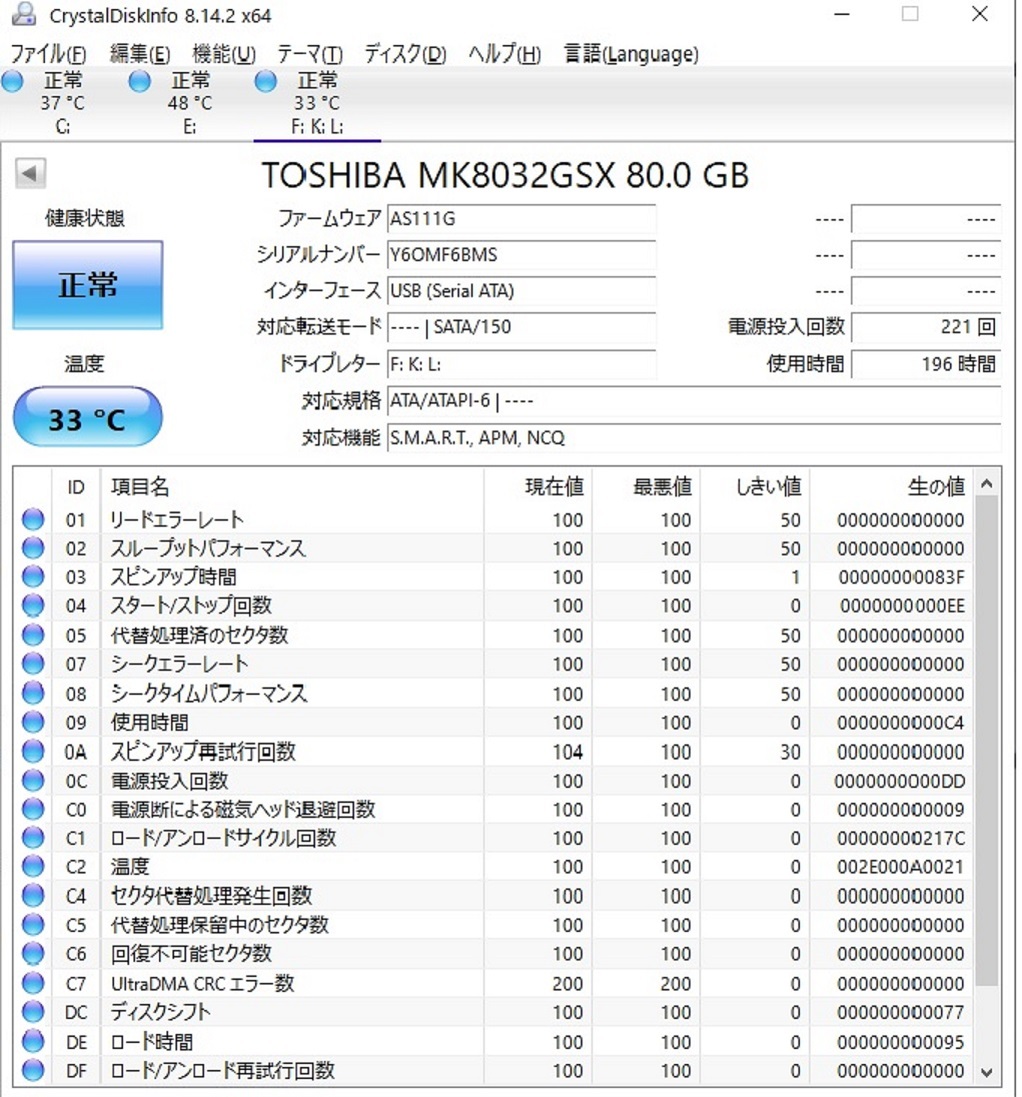Click the features field S.M.A.R.T., APM, NCQ
Image resolution: width=1022 pixels, height=1097 pixels.
click(x=694, y=438)
